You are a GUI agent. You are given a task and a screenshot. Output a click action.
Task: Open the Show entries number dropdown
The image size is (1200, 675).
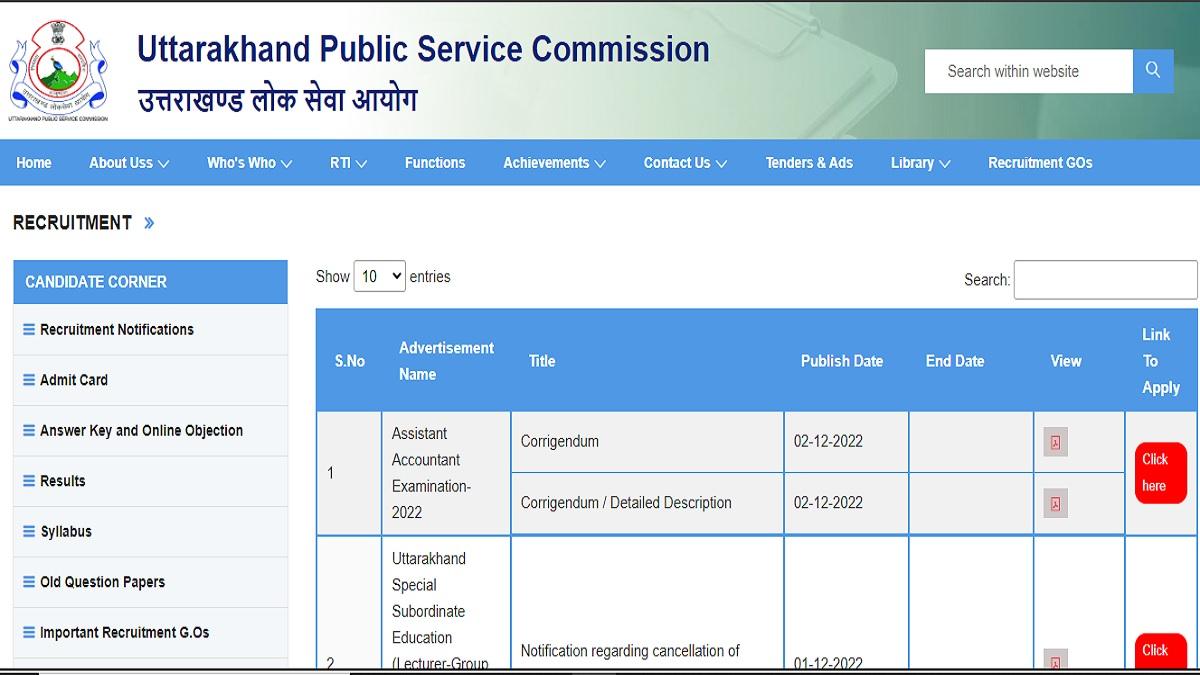[379, 276]
